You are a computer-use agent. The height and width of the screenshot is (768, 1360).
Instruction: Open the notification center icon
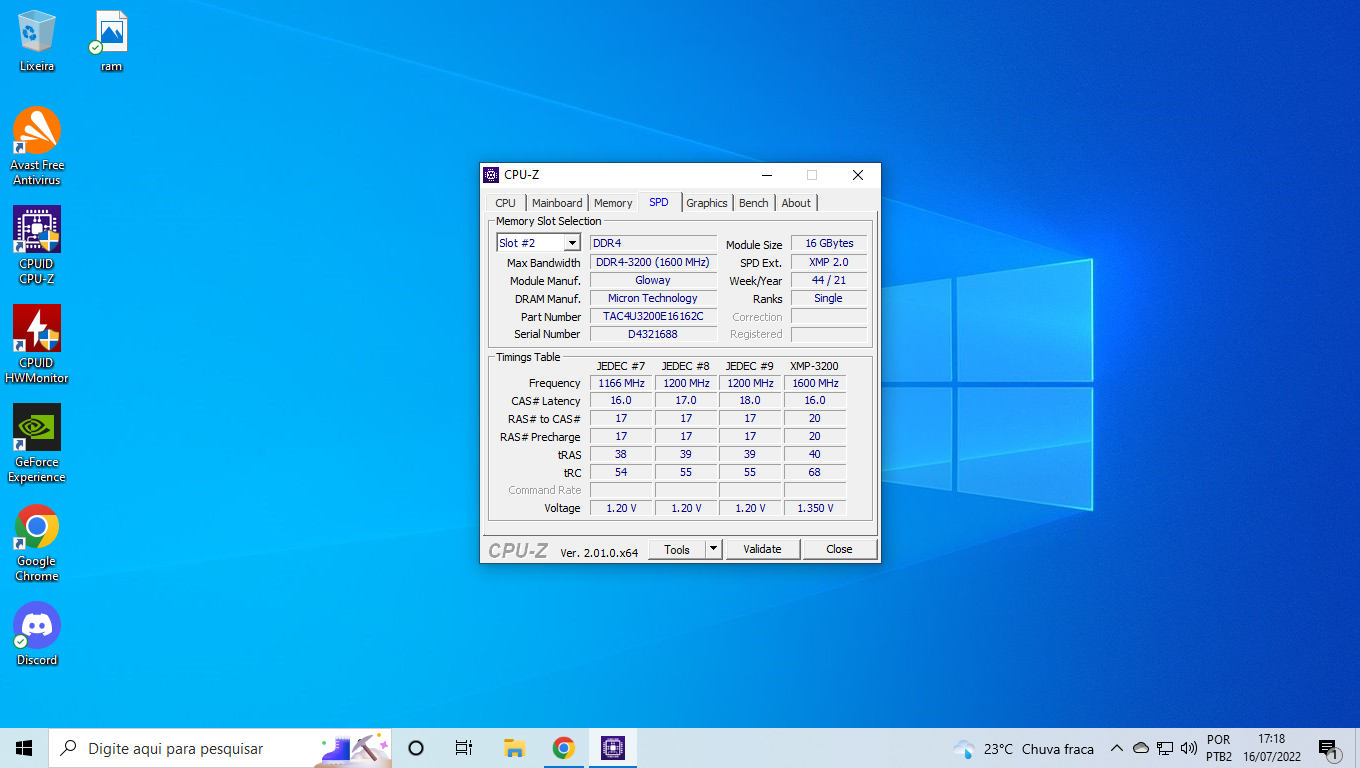(1329, 748)
